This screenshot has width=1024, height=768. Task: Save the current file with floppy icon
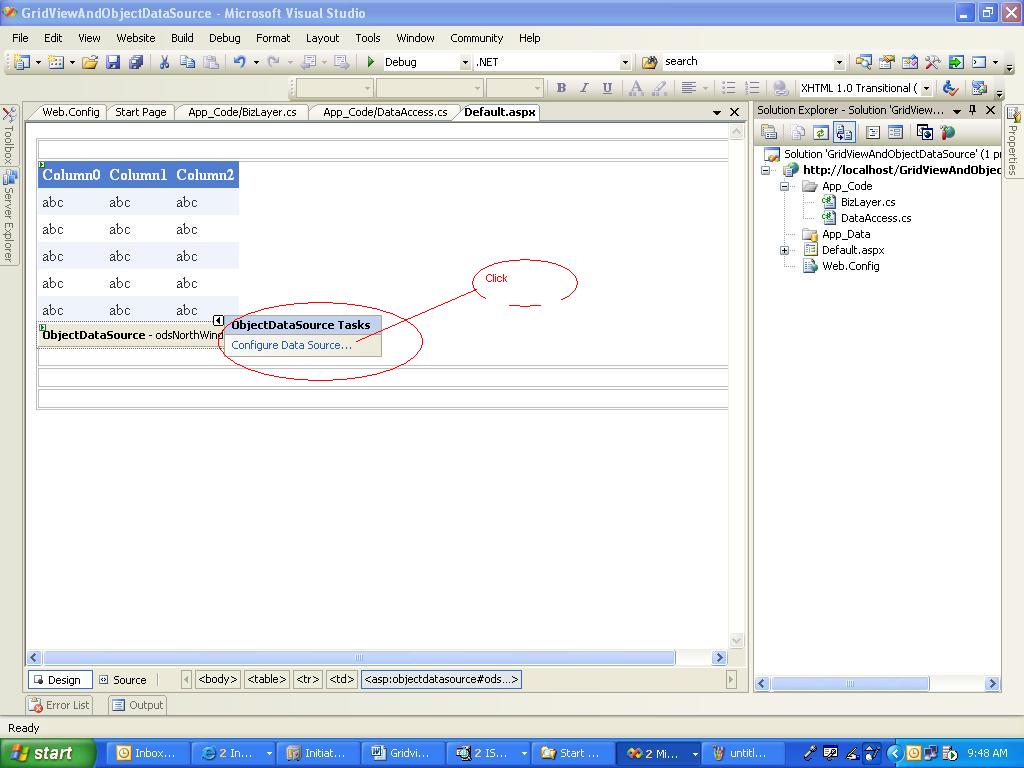[x=113, y=62]
